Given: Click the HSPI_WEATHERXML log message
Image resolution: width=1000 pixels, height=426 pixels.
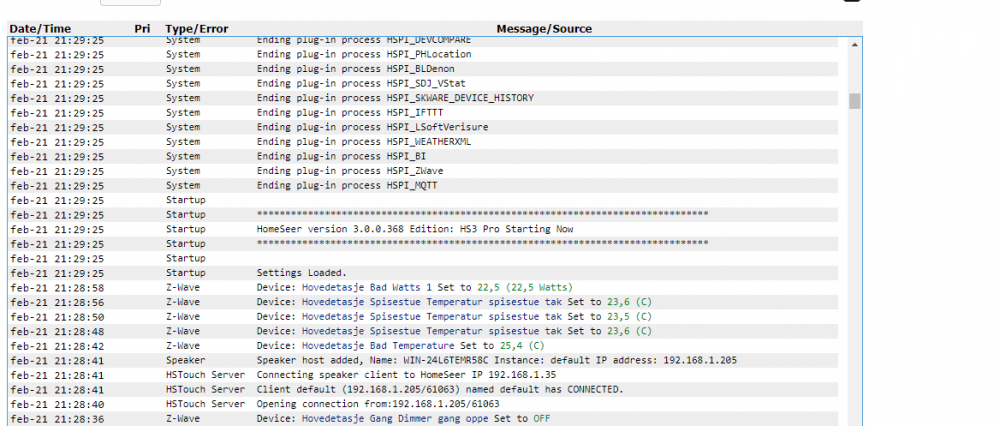Looking at the screenshot, I should tap(364, 141).
